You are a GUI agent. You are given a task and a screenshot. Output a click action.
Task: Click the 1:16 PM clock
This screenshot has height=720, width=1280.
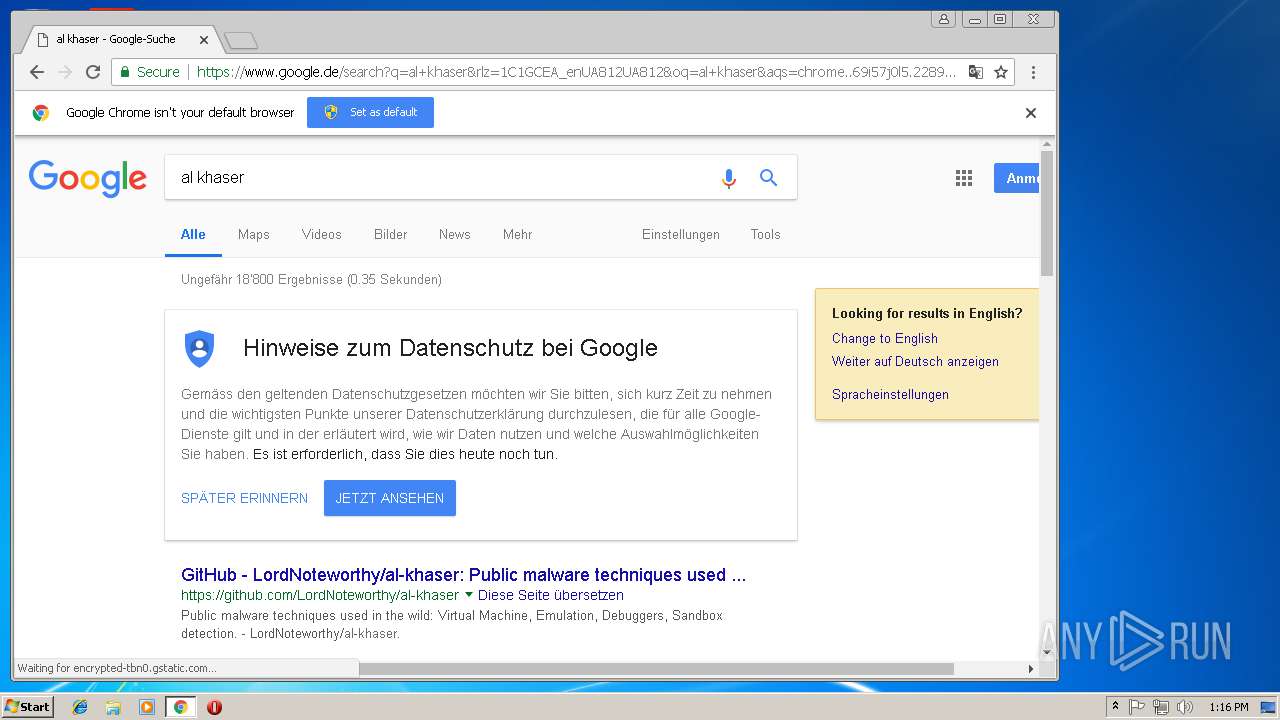click(1229, 707)
